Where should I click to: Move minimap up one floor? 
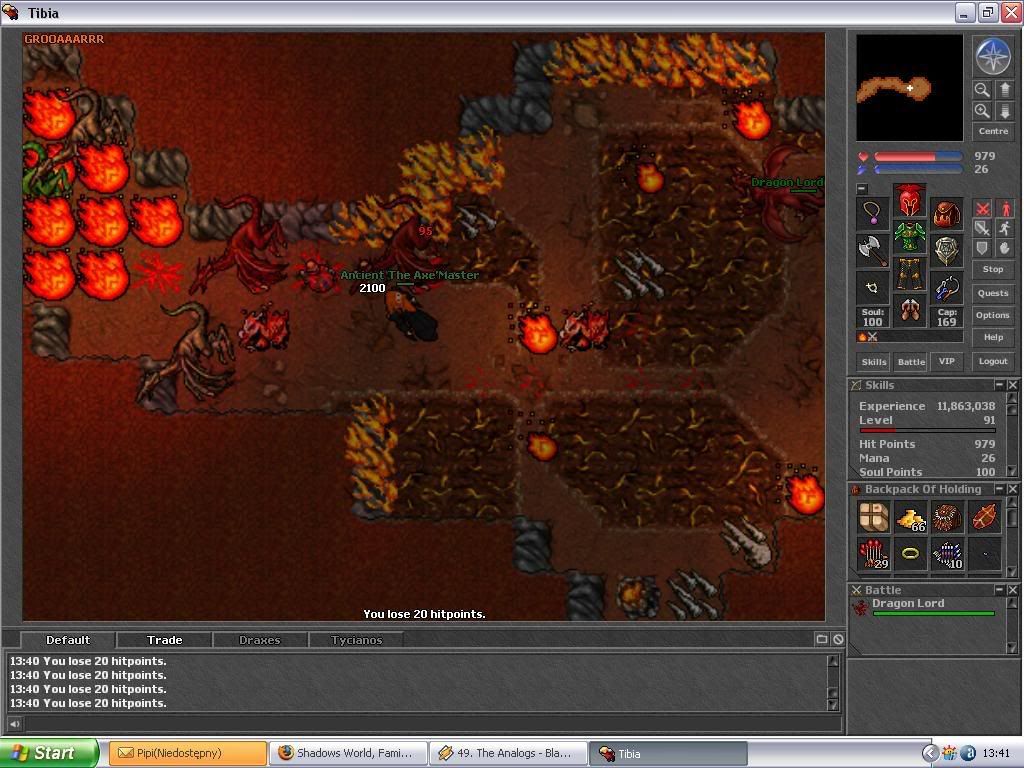click(x=1005, y=89)
